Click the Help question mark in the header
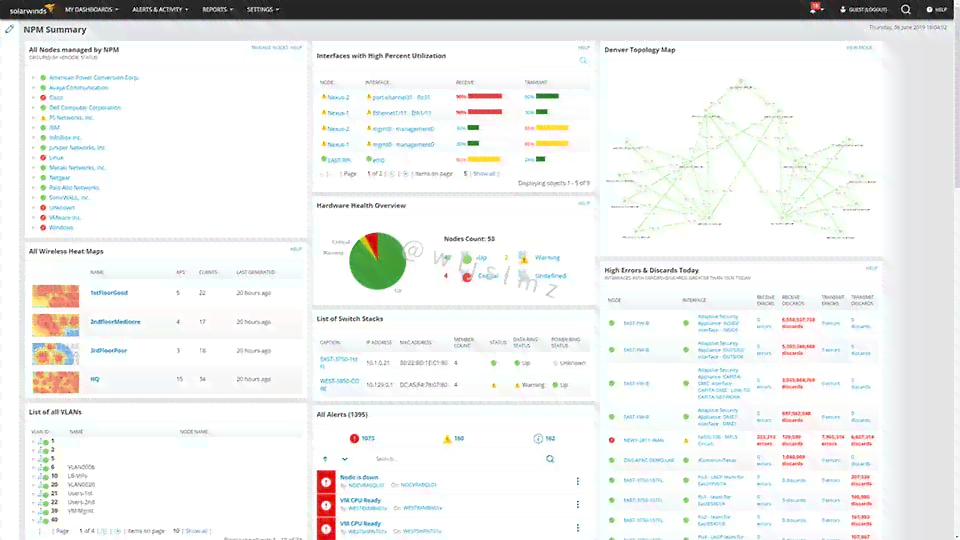Viewport: 960px width, 540px height. point(929,10)
